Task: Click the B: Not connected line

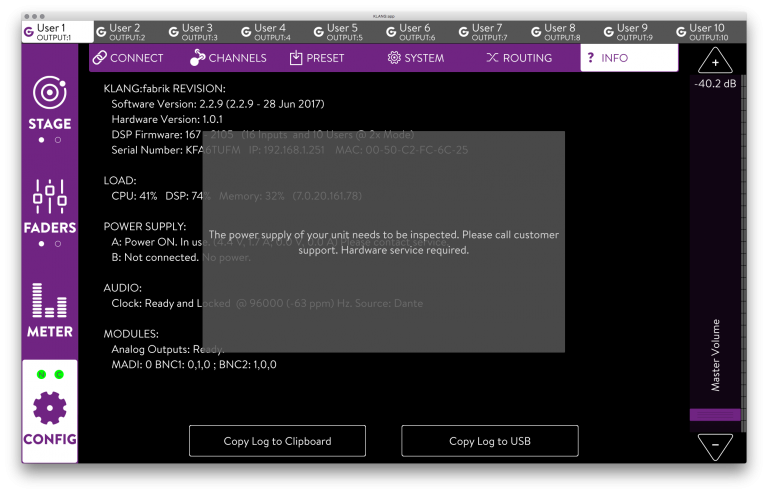Action: coord(181,258)
